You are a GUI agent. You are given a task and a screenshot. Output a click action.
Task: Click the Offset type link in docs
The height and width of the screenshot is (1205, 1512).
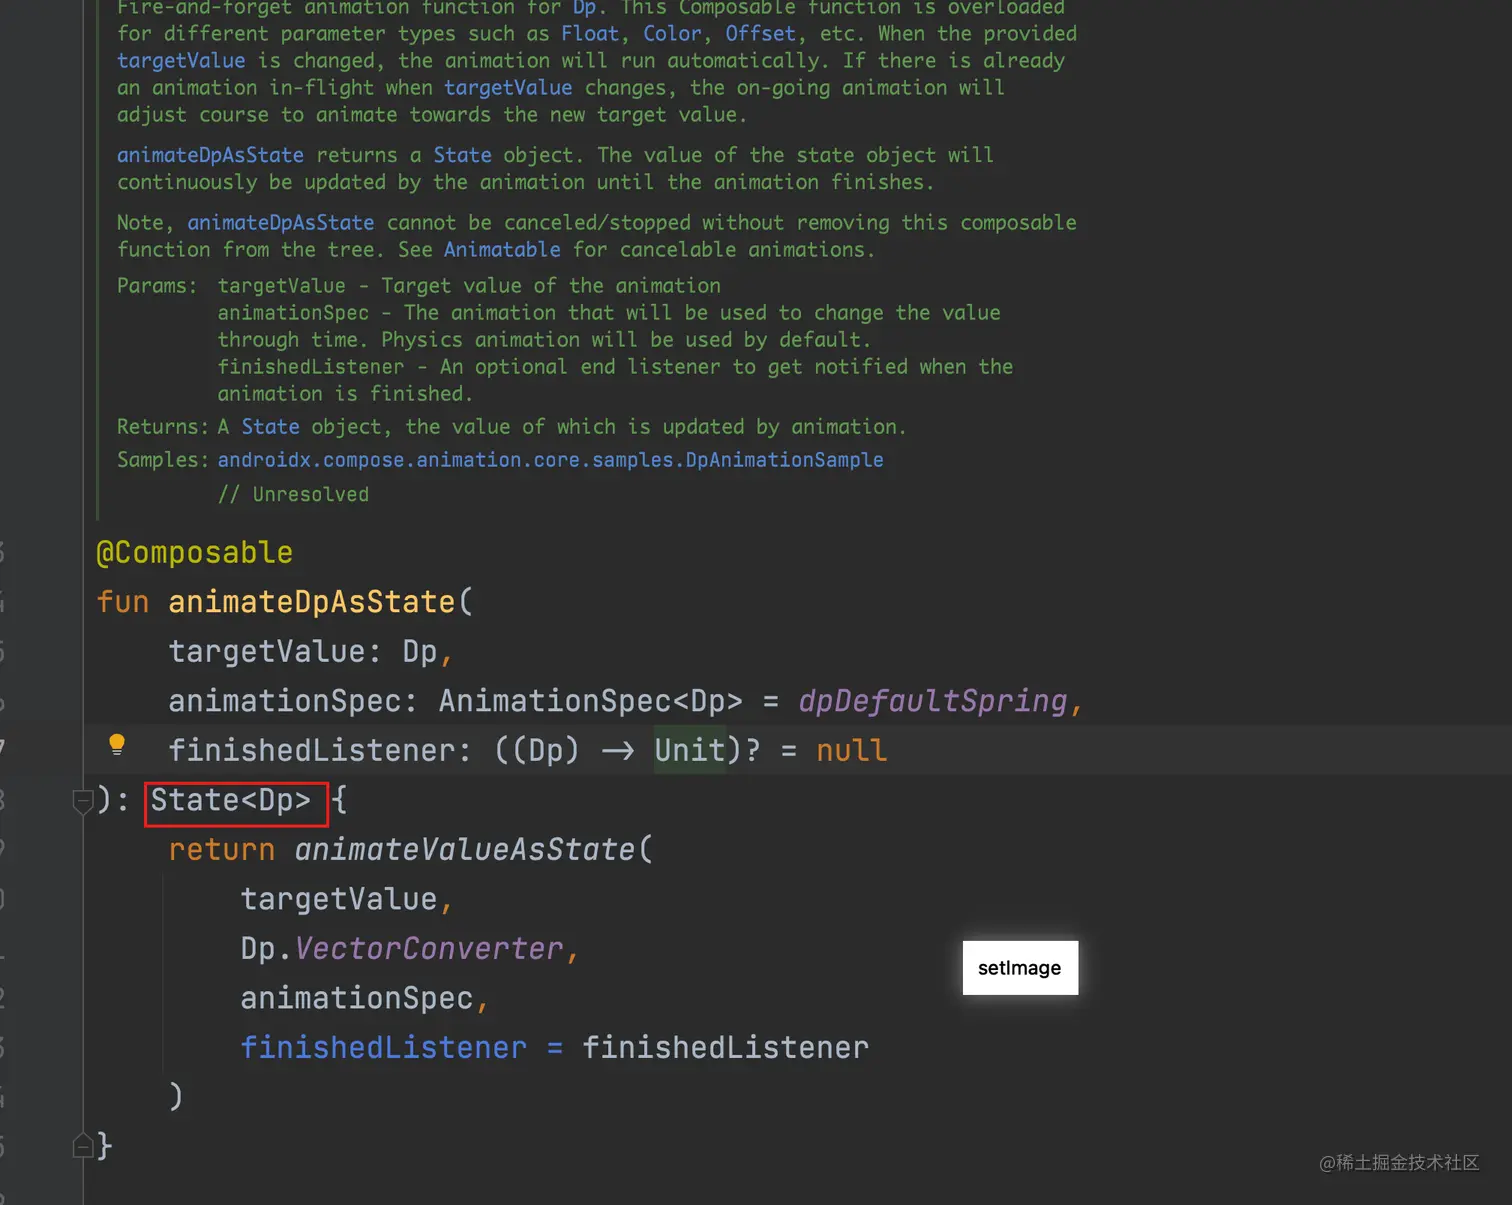(760, 34)
